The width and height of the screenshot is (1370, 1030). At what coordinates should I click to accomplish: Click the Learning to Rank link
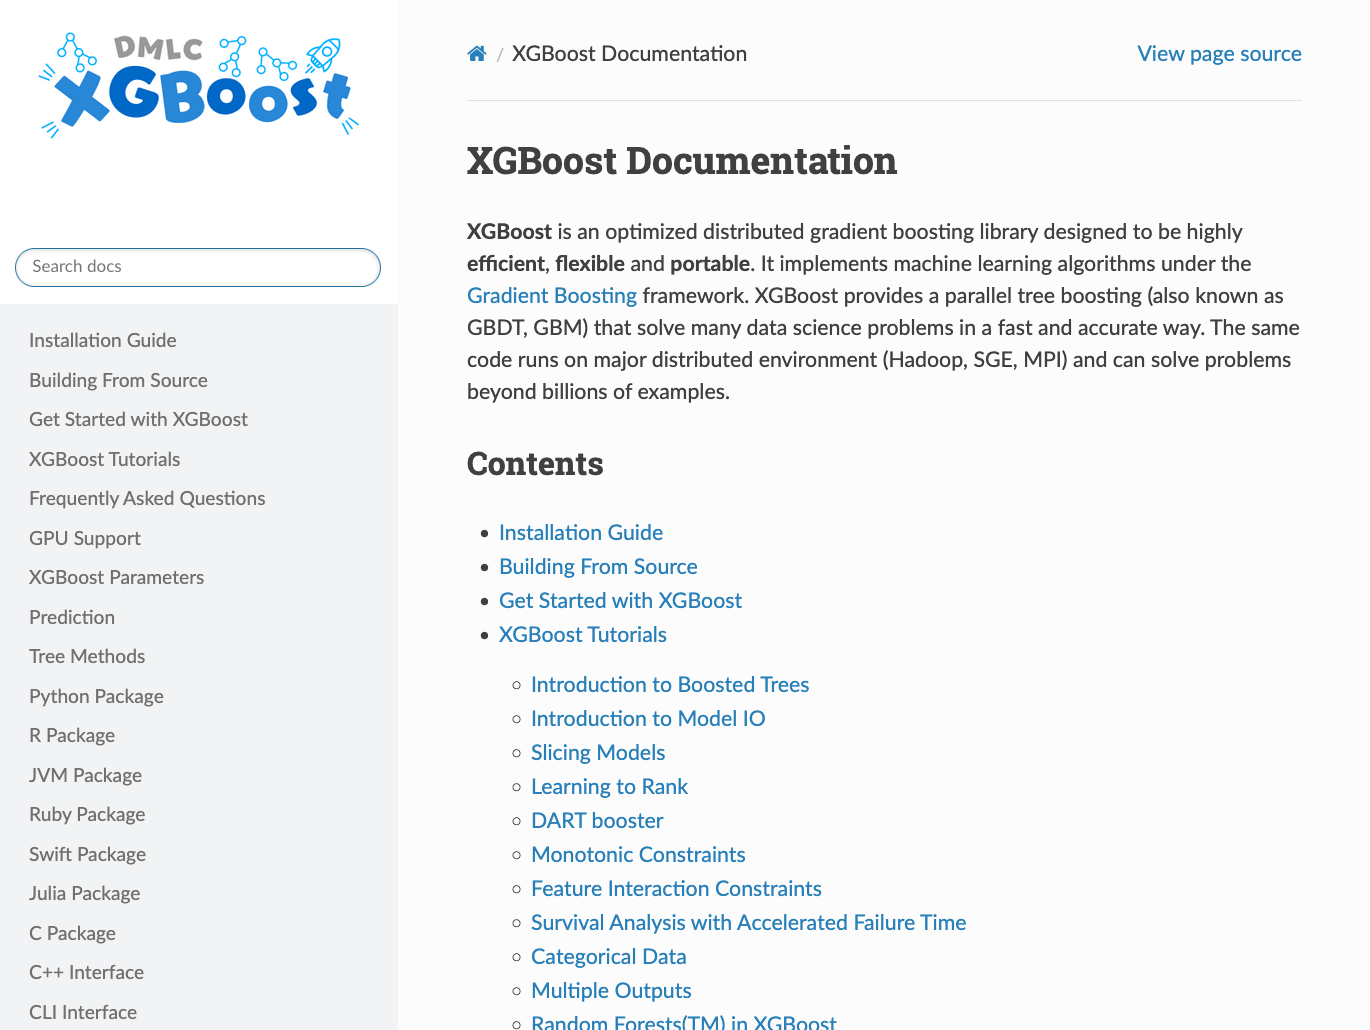pyautogui.click(x=609, y=787)
